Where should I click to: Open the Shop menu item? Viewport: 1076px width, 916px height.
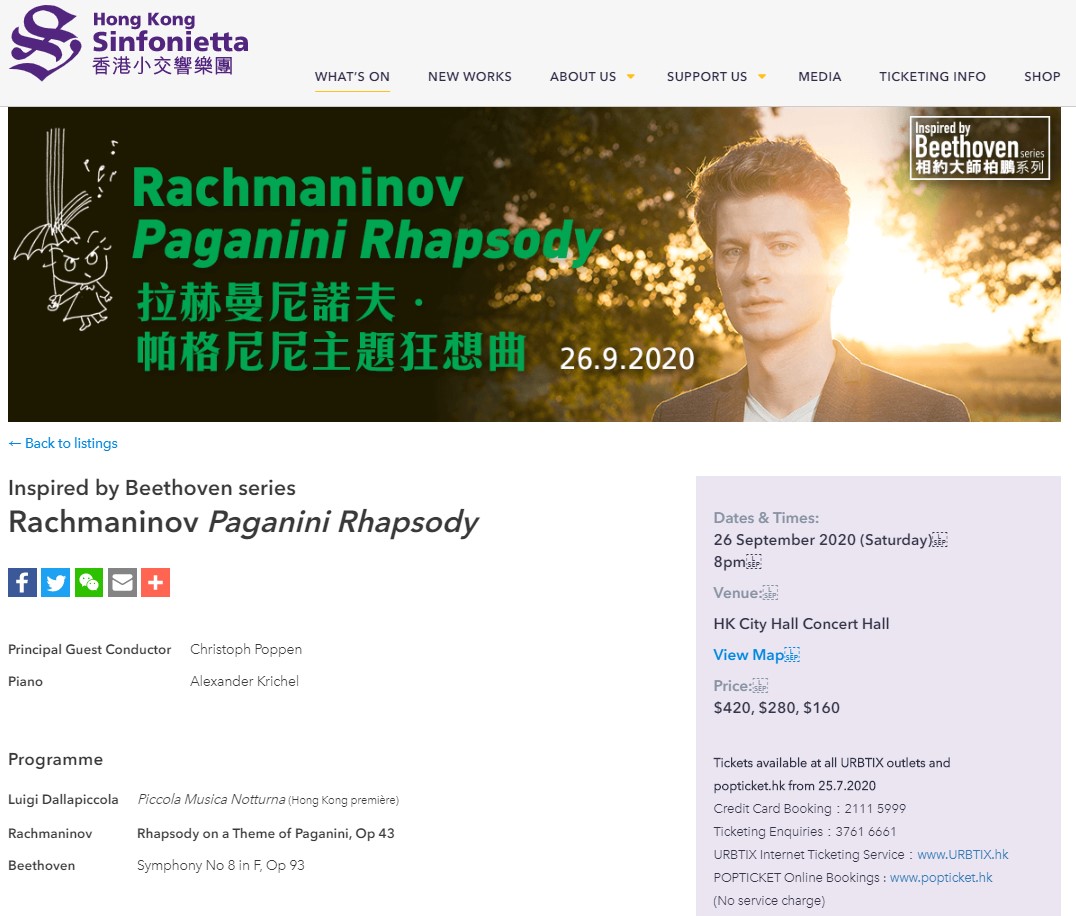[x=1042, y=77]
